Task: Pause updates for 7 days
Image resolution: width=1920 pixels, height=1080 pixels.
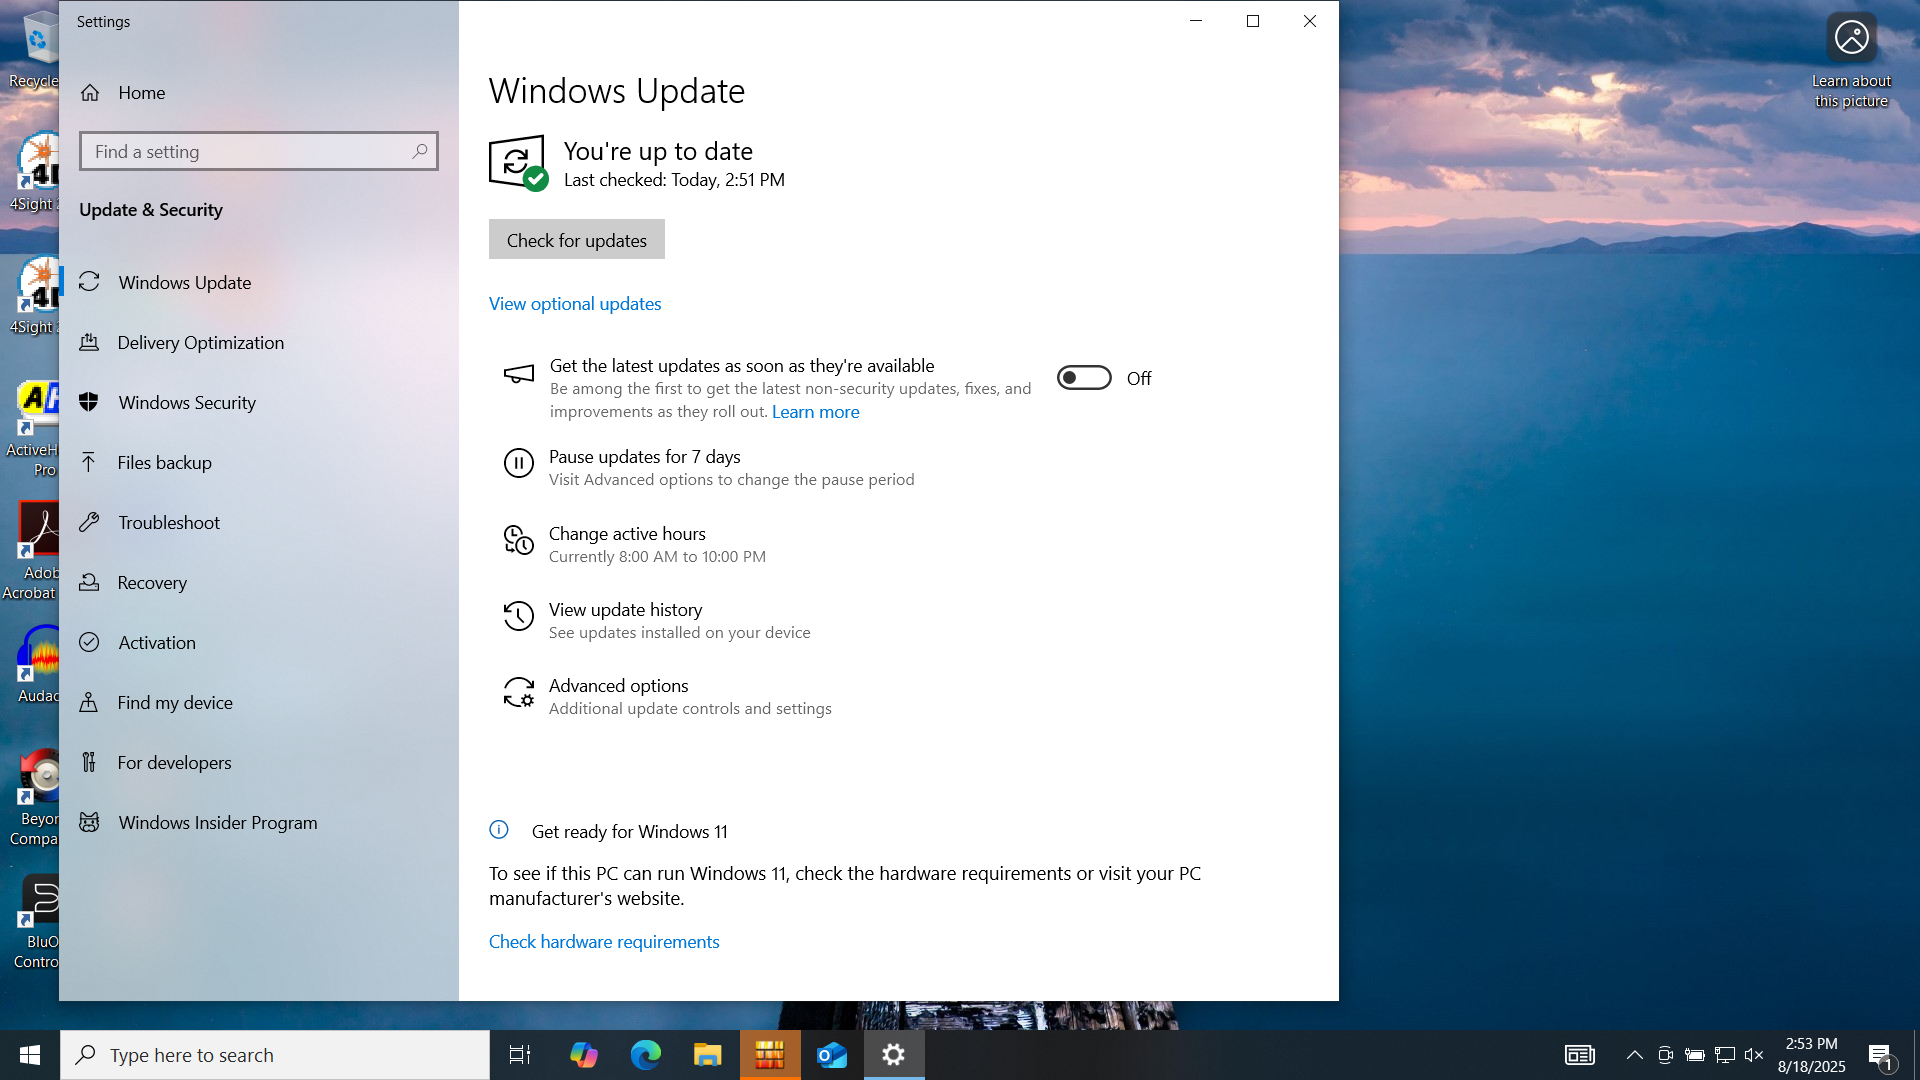Action: tap(645, 457)
